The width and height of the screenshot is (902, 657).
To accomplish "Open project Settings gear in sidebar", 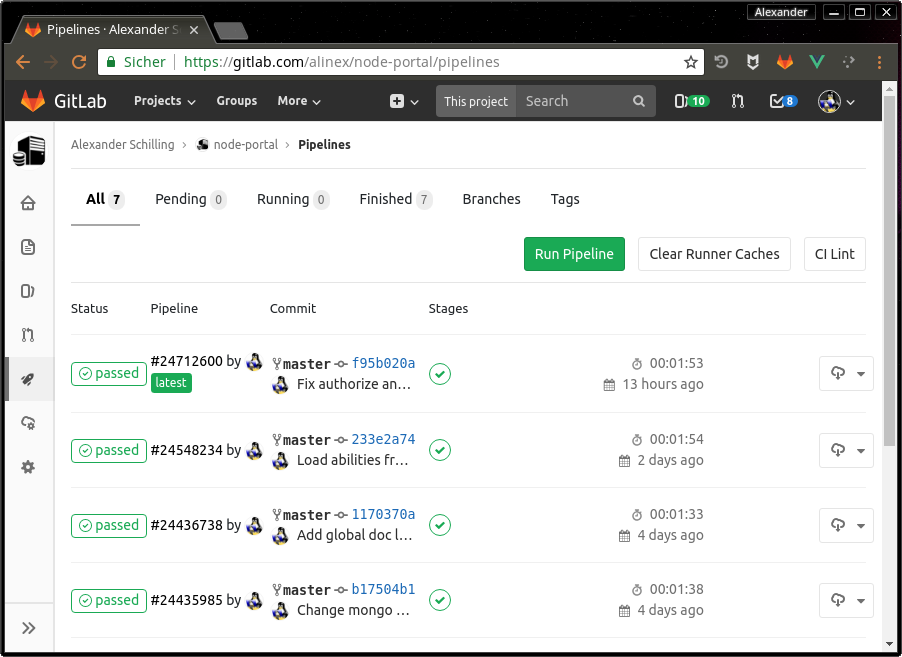I will (27, 466).
